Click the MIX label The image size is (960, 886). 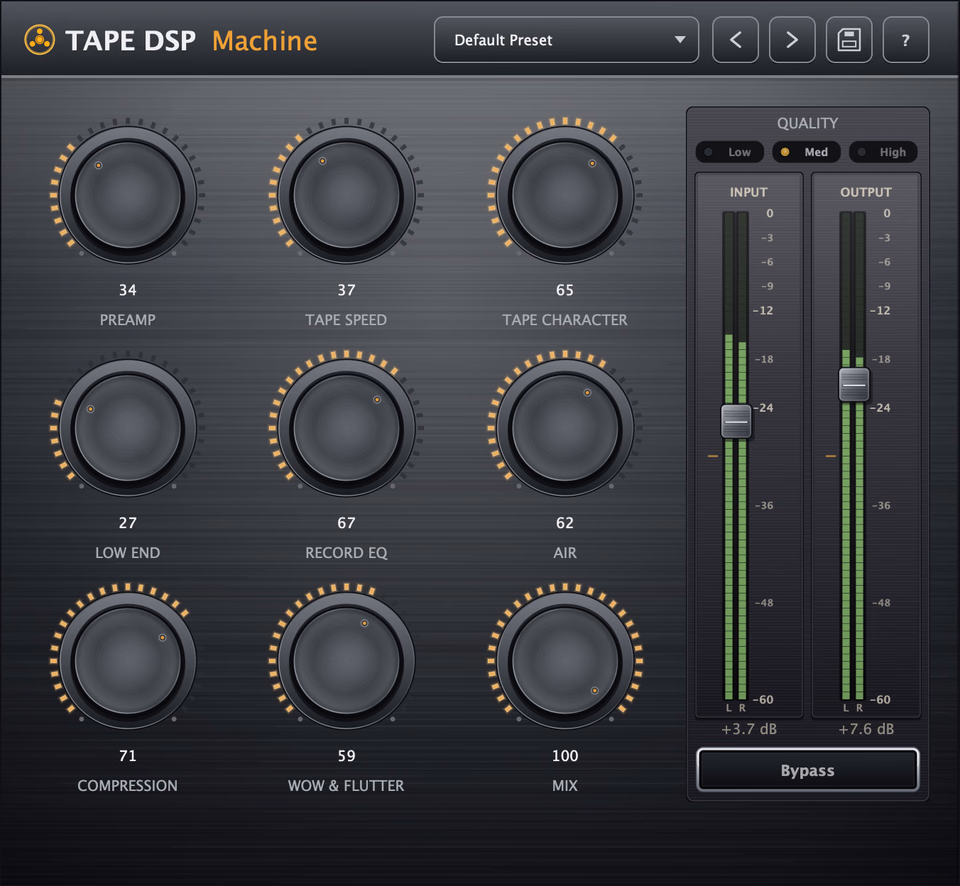[x=564, y=786]
